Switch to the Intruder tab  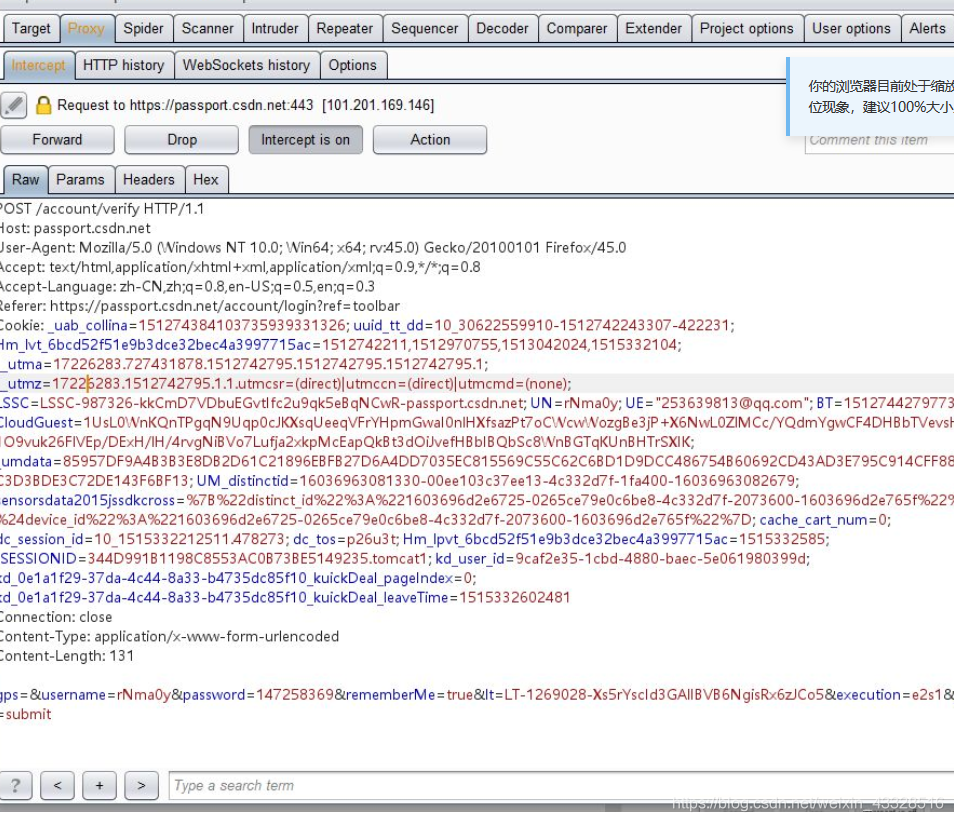275,29
